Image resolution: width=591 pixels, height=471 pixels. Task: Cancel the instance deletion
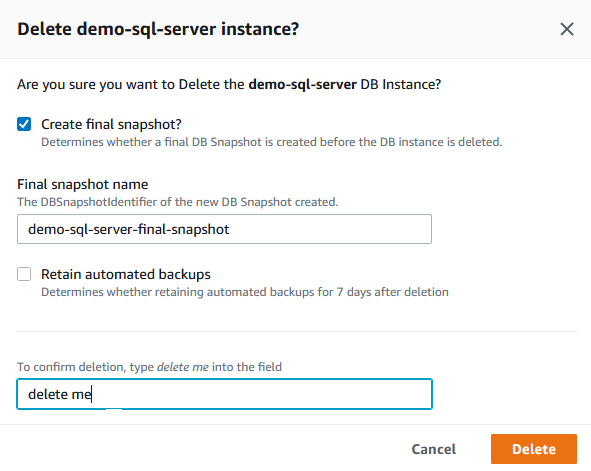[433, 449]
